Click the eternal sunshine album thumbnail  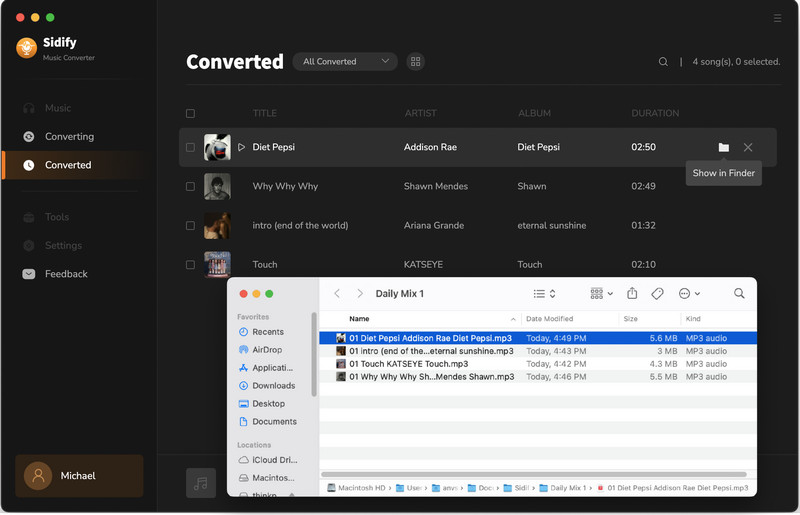click(217, 226)
